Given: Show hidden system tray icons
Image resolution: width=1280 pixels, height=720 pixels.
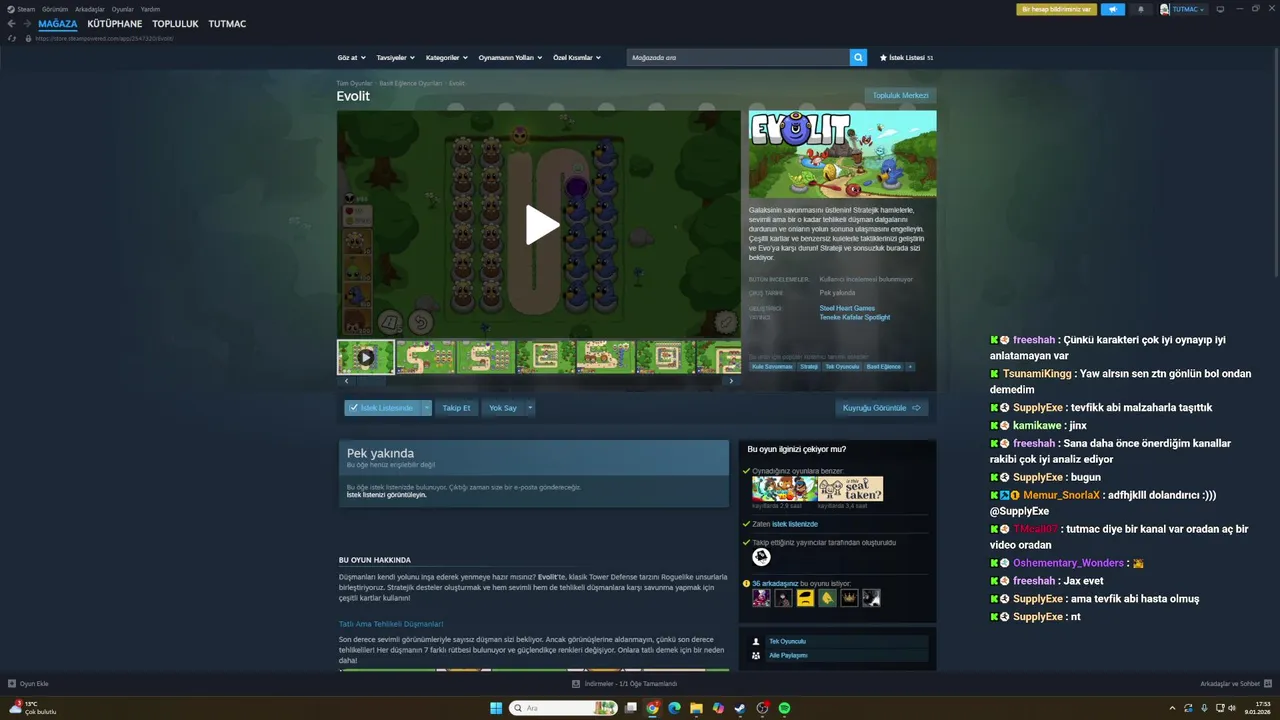Looking at the screenshot, I should coord(1172,708).
